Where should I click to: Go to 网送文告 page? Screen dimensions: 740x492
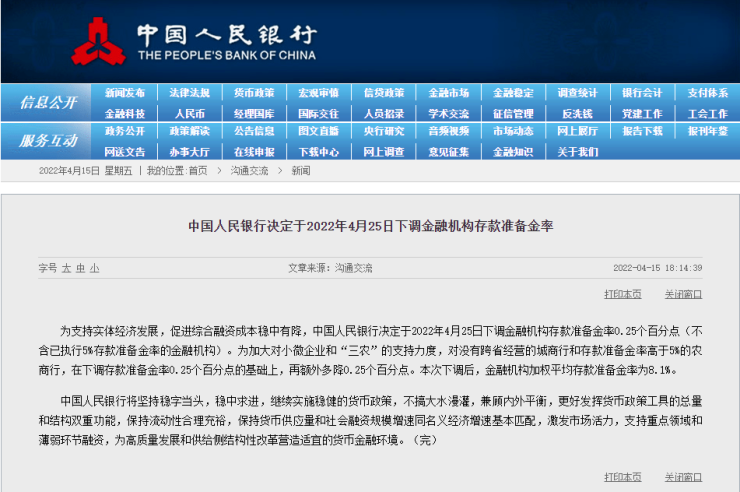(125, 152)
